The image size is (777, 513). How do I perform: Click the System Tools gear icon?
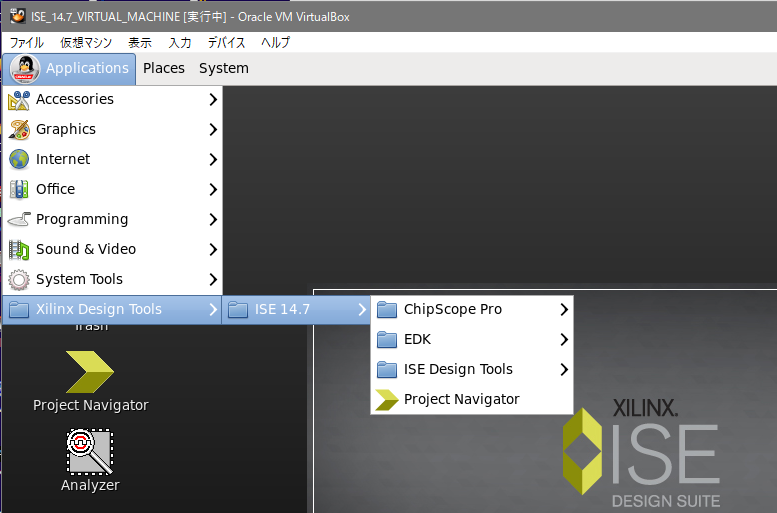(x=19, y=280)
